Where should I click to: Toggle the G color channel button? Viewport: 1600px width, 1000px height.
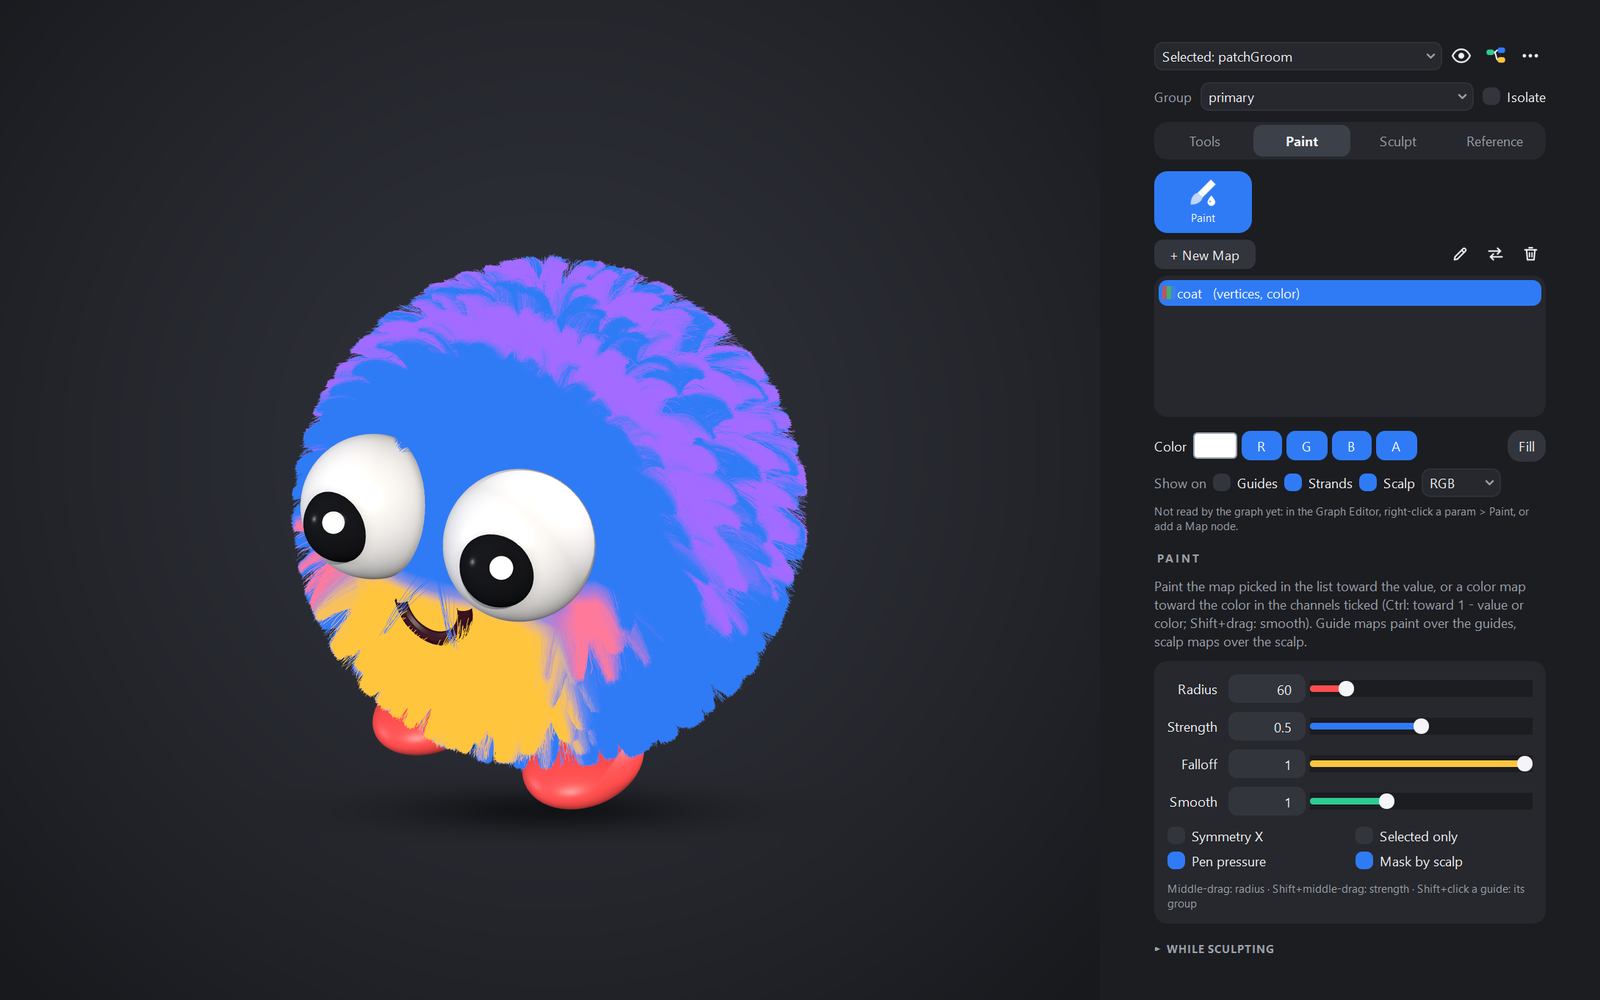click(x=1306, y=446)
